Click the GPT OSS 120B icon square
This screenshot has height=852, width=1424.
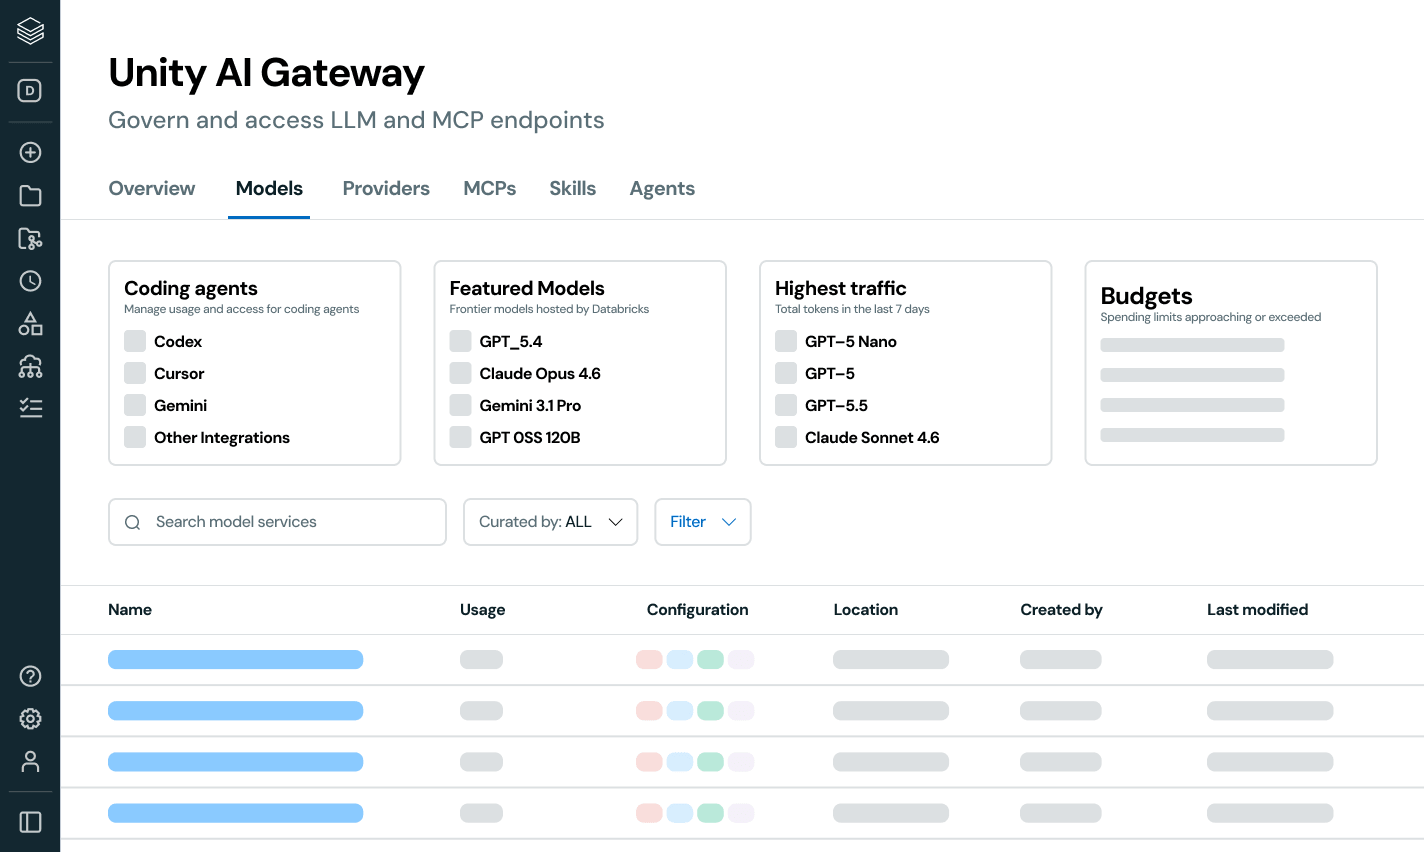point(460,437)
